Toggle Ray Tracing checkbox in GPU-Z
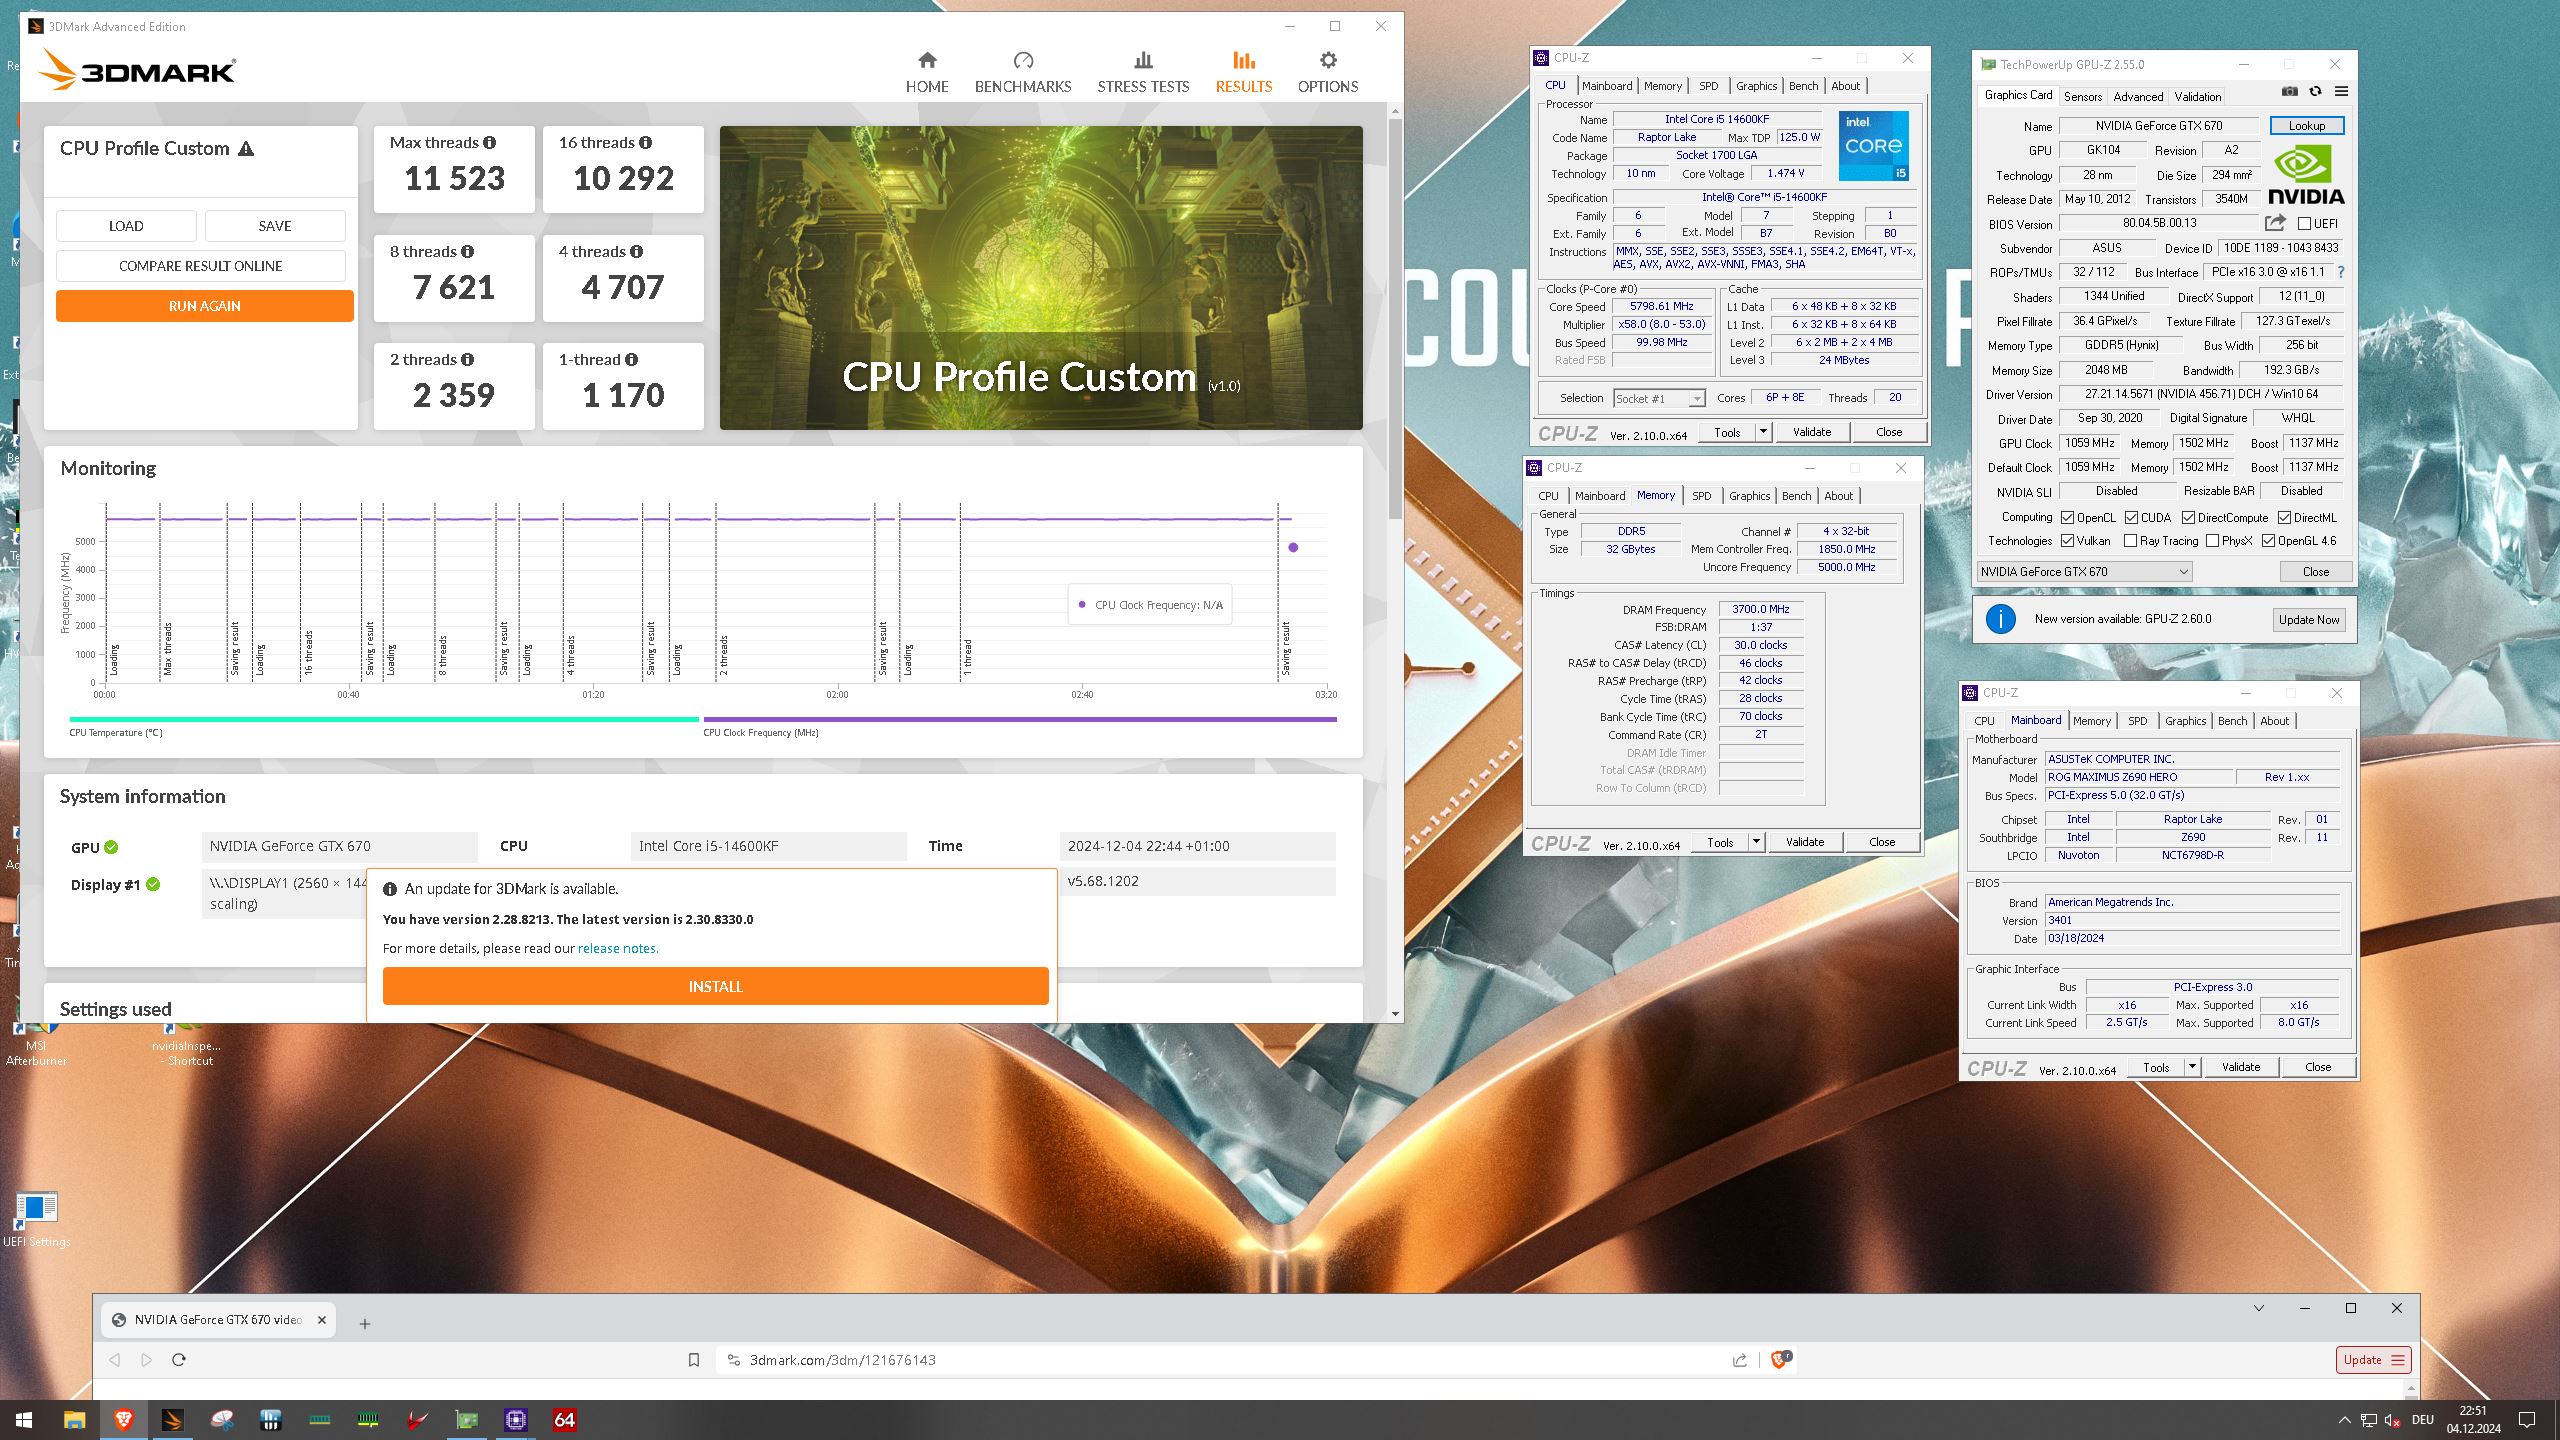This screenshot has width=2560, height=1440. tap(2130, 541)
